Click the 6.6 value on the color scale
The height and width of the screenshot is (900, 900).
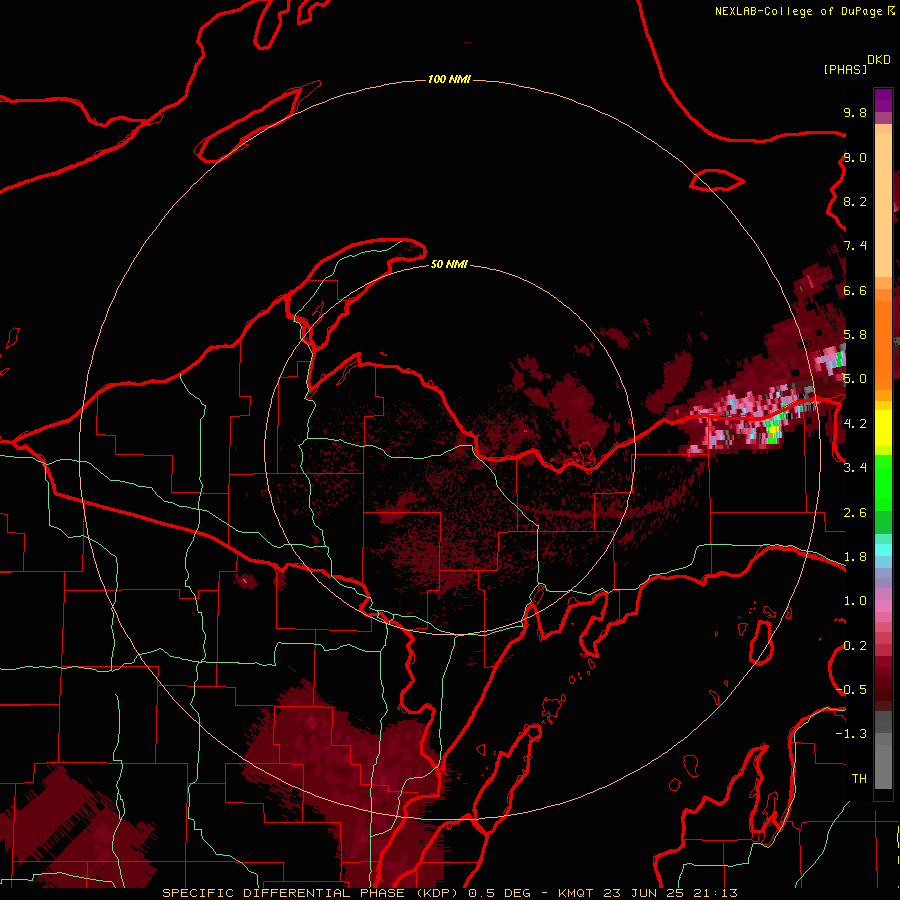pos(855,290)
